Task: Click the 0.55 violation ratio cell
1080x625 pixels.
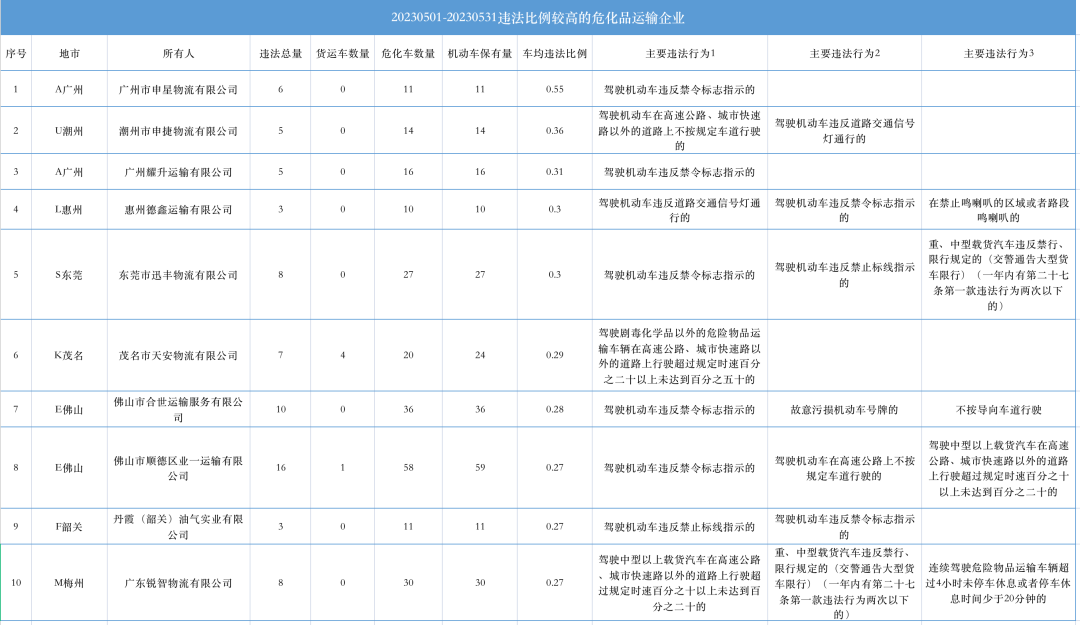Action: [x=554, y=90]
